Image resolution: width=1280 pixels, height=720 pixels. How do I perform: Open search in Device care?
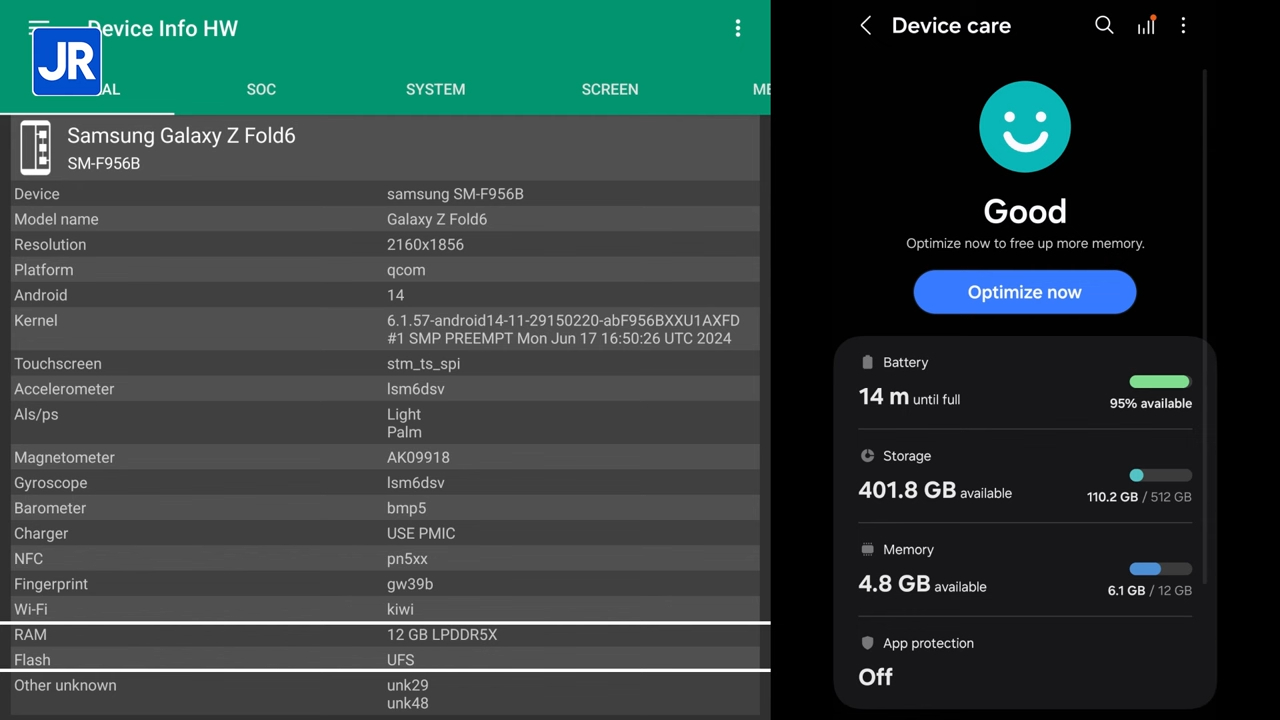coord(1104,26)
